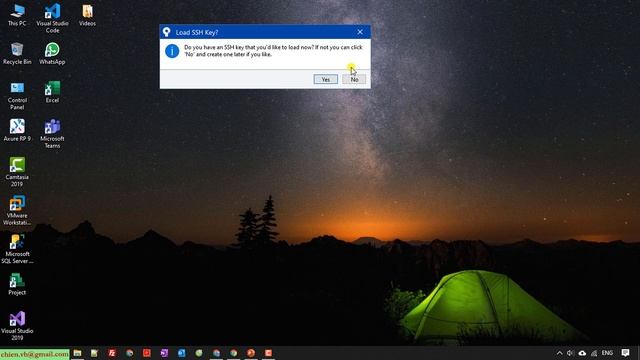Select the Excel desktop icon

pos(52,92)
